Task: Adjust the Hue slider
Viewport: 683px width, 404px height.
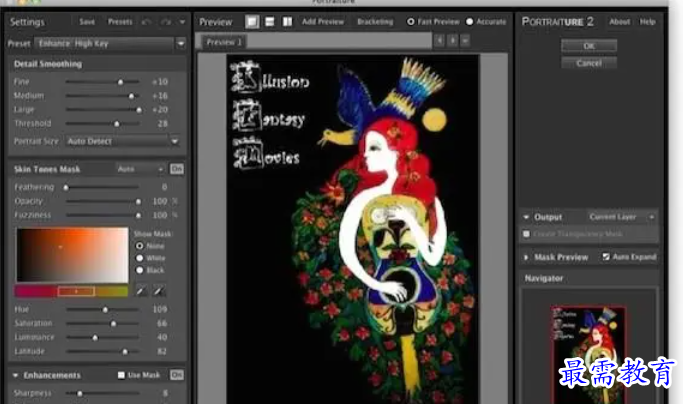Action: pyautogui.click(x=105, y=309)
